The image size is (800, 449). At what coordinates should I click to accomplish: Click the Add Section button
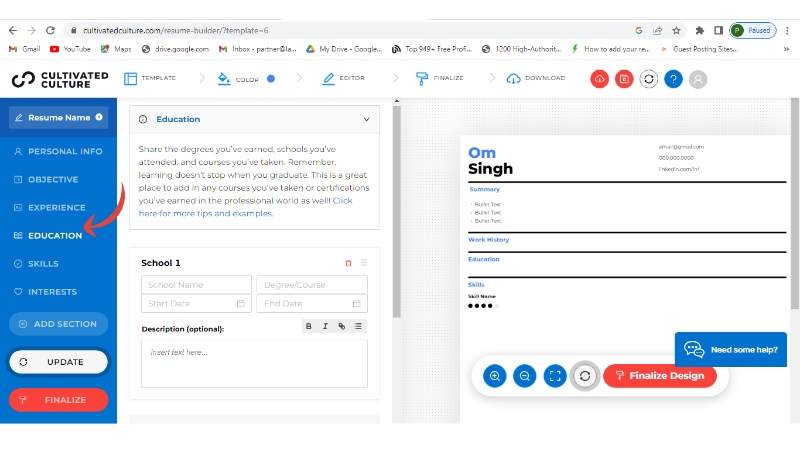coord(58,324)
